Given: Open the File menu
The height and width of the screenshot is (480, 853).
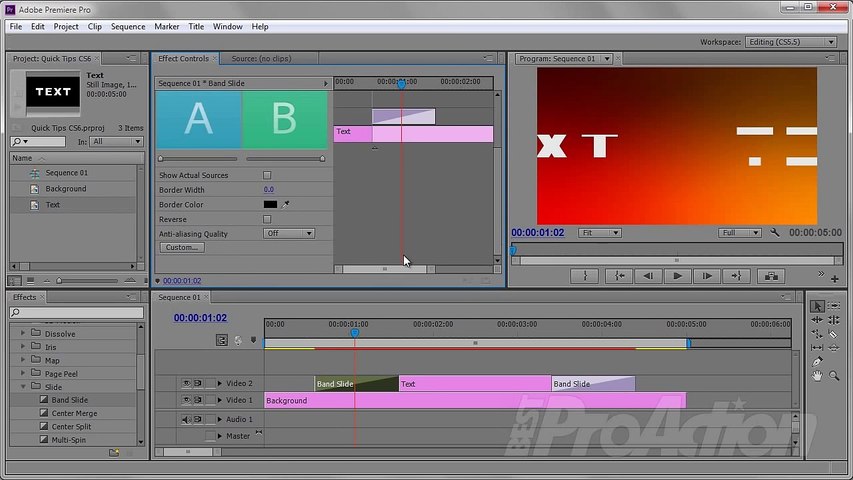Looking at the screenshot, I should (16, 27).
